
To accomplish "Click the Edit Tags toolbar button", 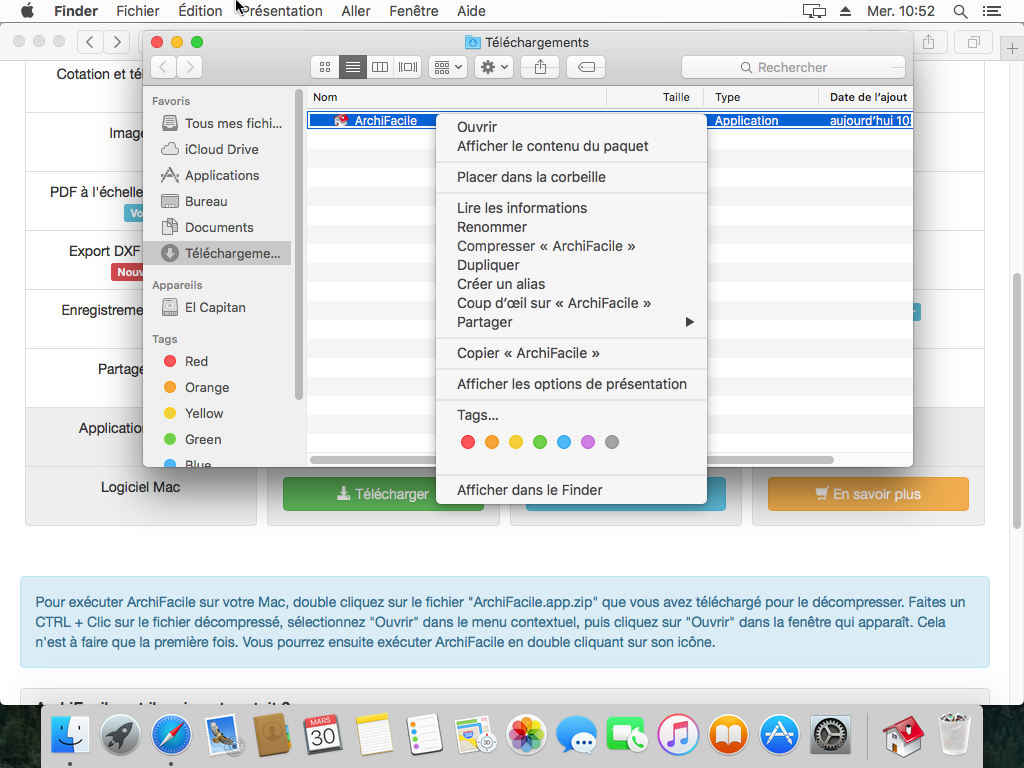I will (x=586, y=67).
